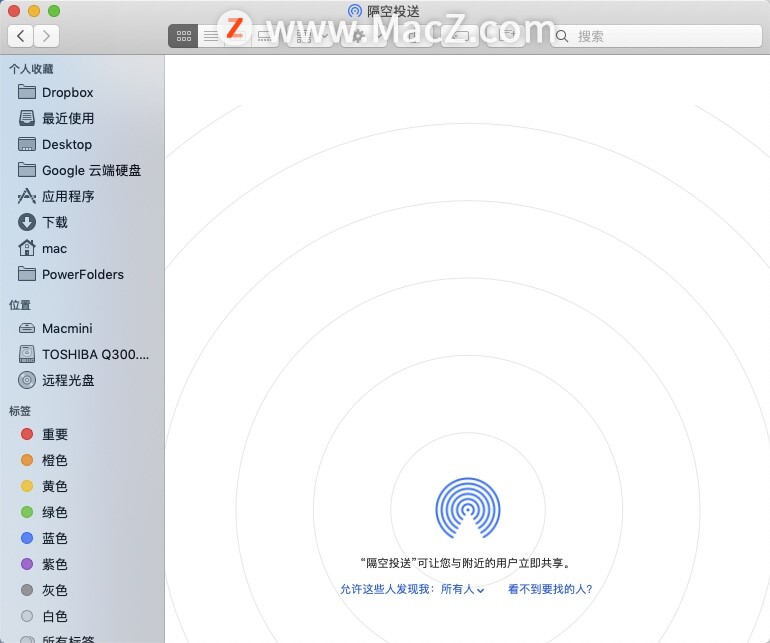
Task: Click the 标签 section header
Action: click(x=20, y=411)
